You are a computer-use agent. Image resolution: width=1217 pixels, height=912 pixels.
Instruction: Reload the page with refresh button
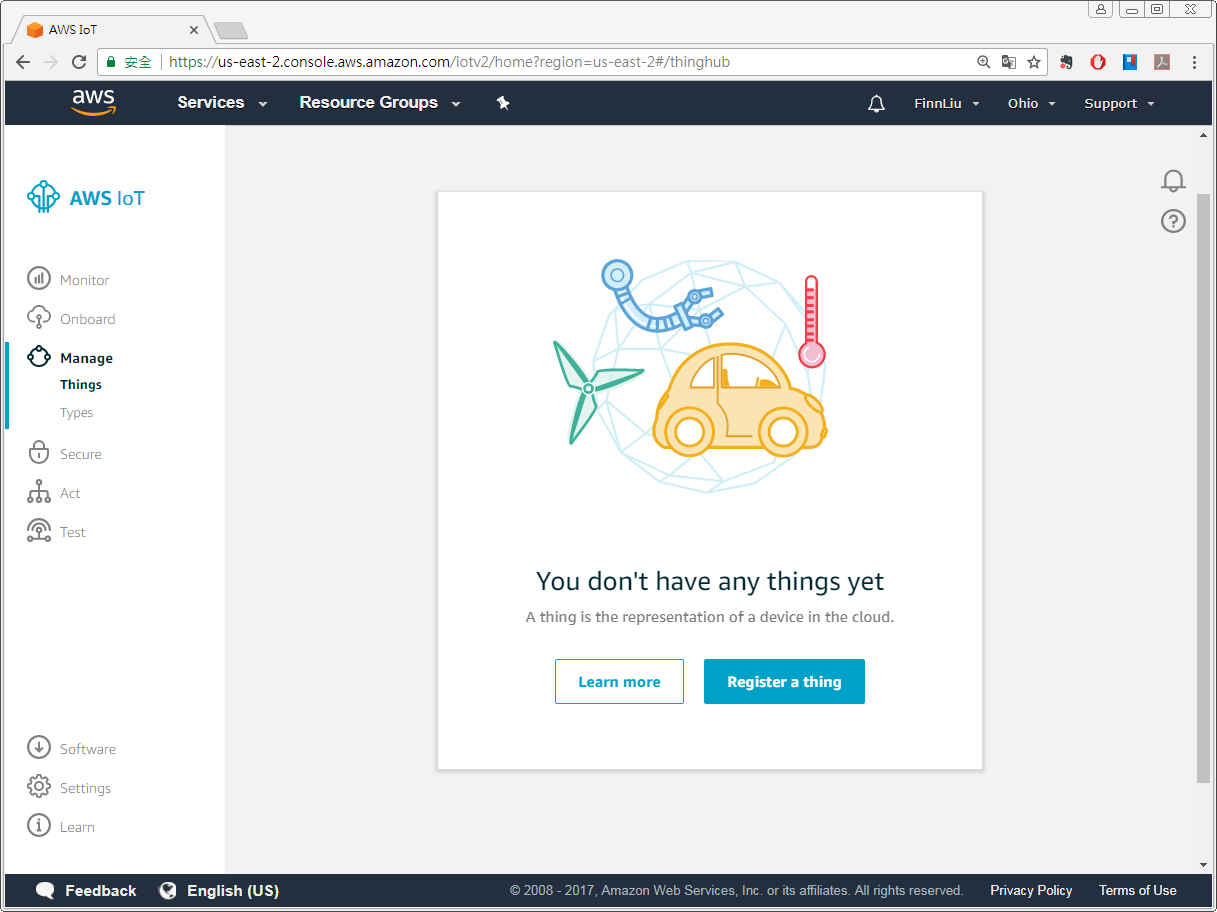(79, 62)
